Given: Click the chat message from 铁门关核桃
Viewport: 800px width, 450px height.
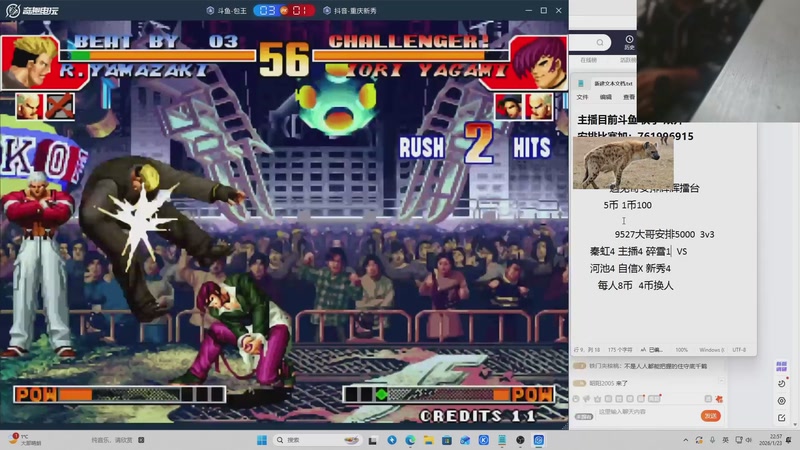Looking at the screenshot, I should 641,366.
